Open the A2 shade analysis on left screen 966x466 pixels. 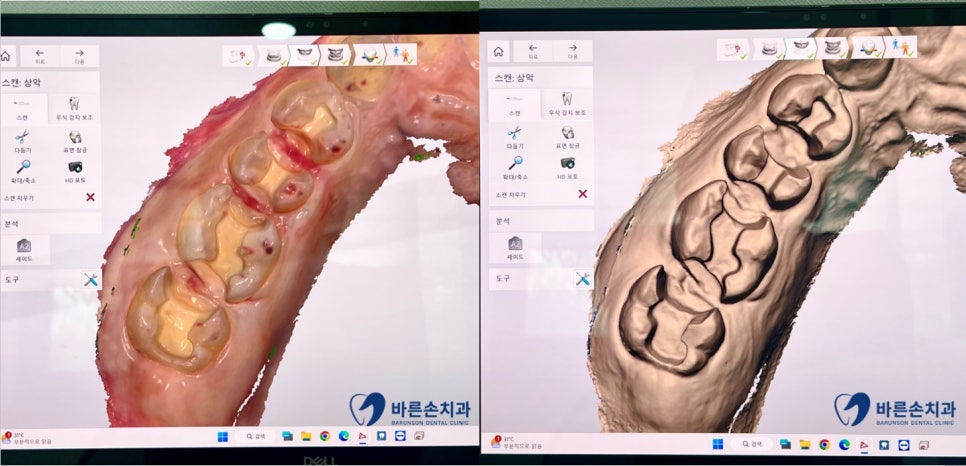point(24,246)
